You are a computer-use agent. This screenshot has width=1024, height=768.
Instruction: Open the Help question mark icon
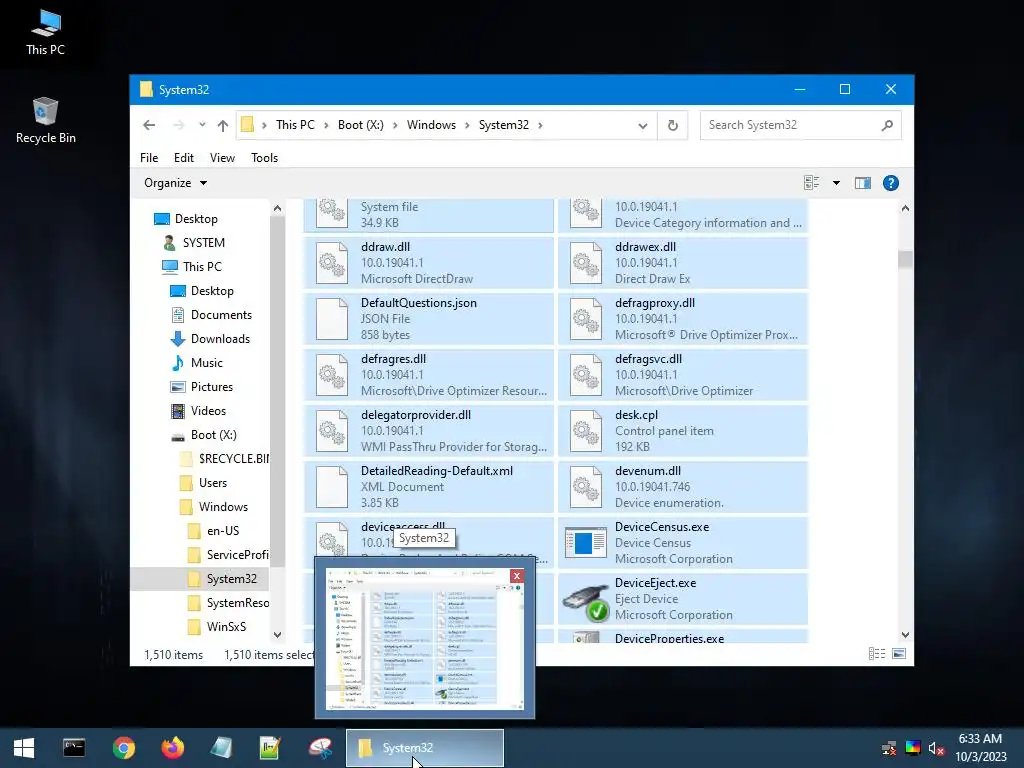(x=891, y=183)
